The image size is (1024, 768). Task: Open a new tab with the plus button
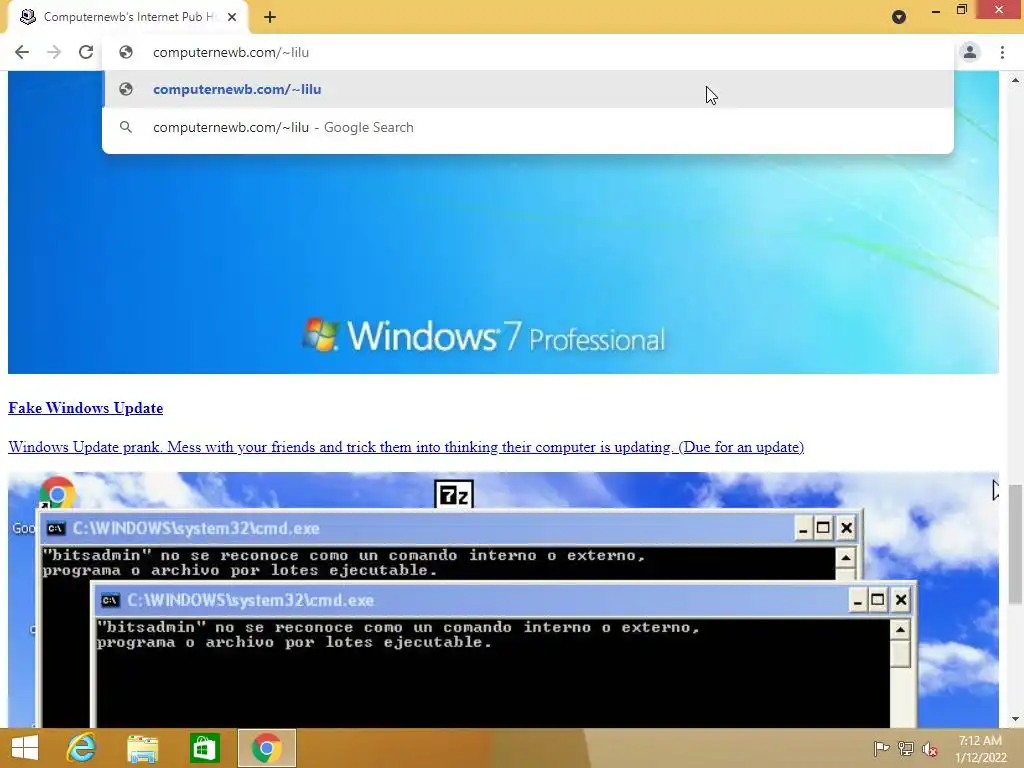click(x=270, y=17)
